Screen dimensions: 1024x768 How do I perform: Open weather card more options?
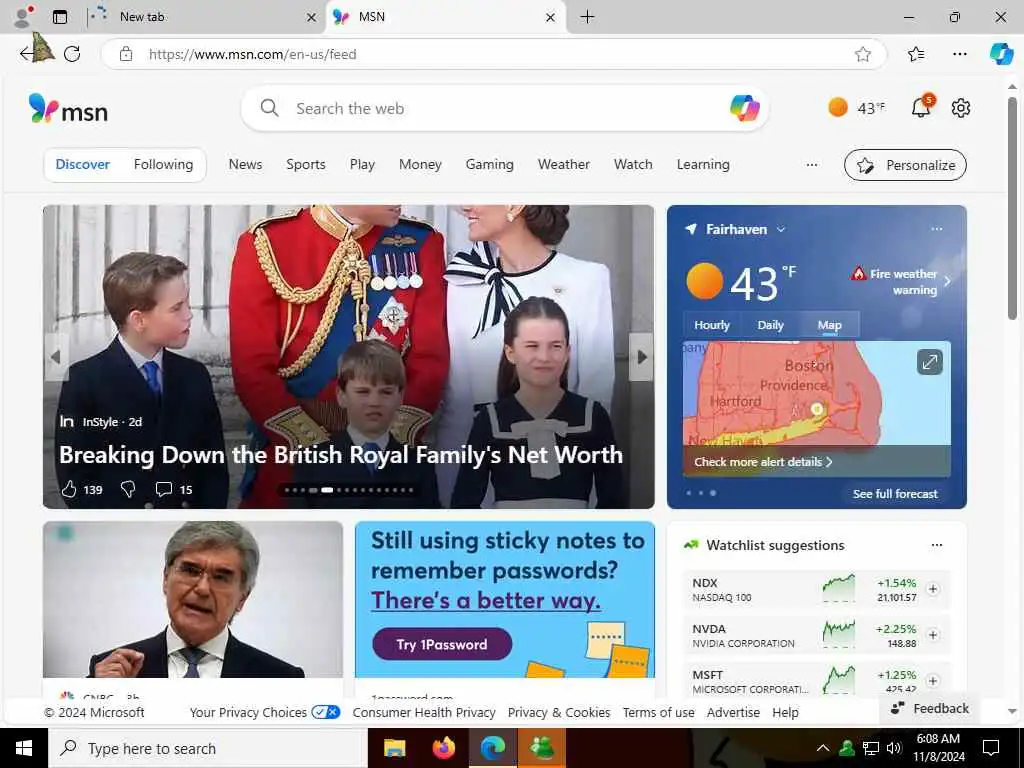click(x=936, y=229)
